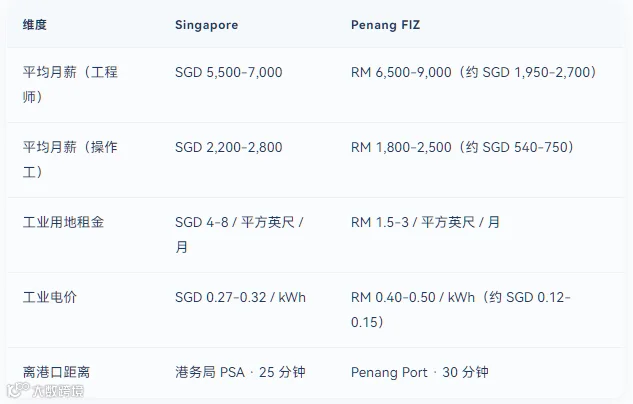The image size is (633, 404).
Task: Click the SGD 5,500-7,000 cell
Action: [228, 72]
